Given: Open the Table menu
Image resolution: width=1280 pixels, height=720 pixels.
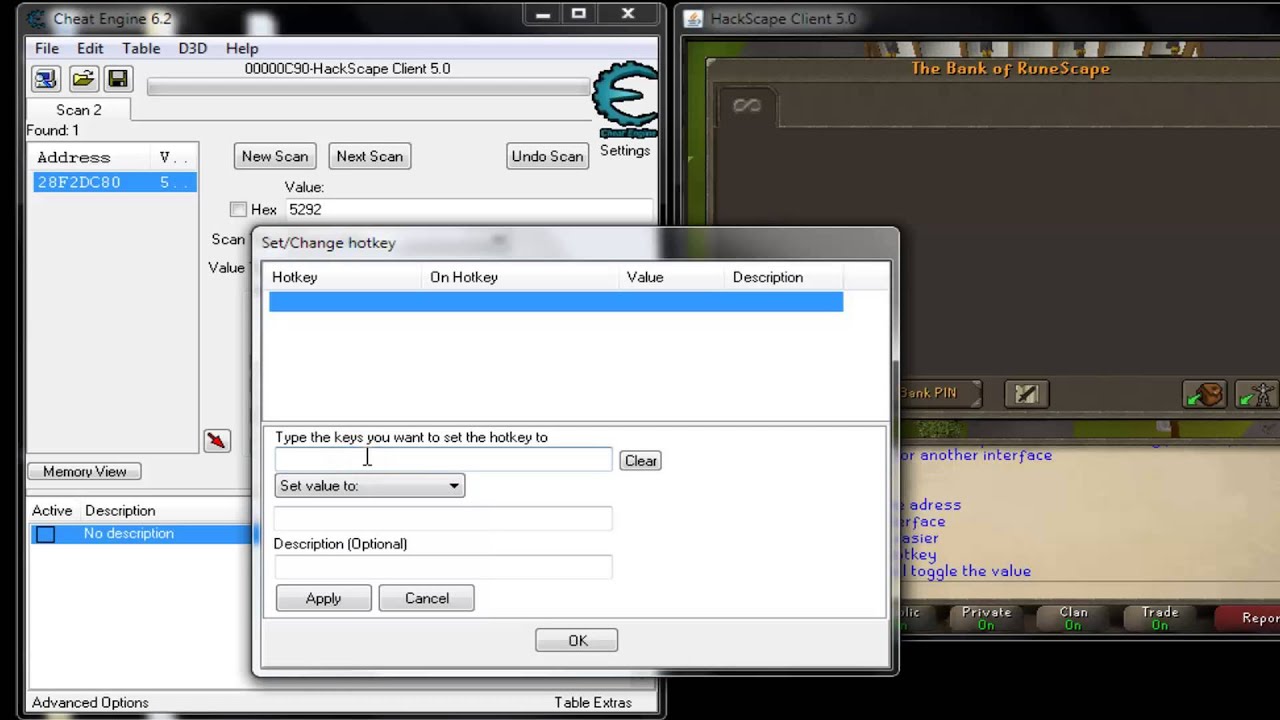Looking at the screenshot, I should (x=141, y=48).
